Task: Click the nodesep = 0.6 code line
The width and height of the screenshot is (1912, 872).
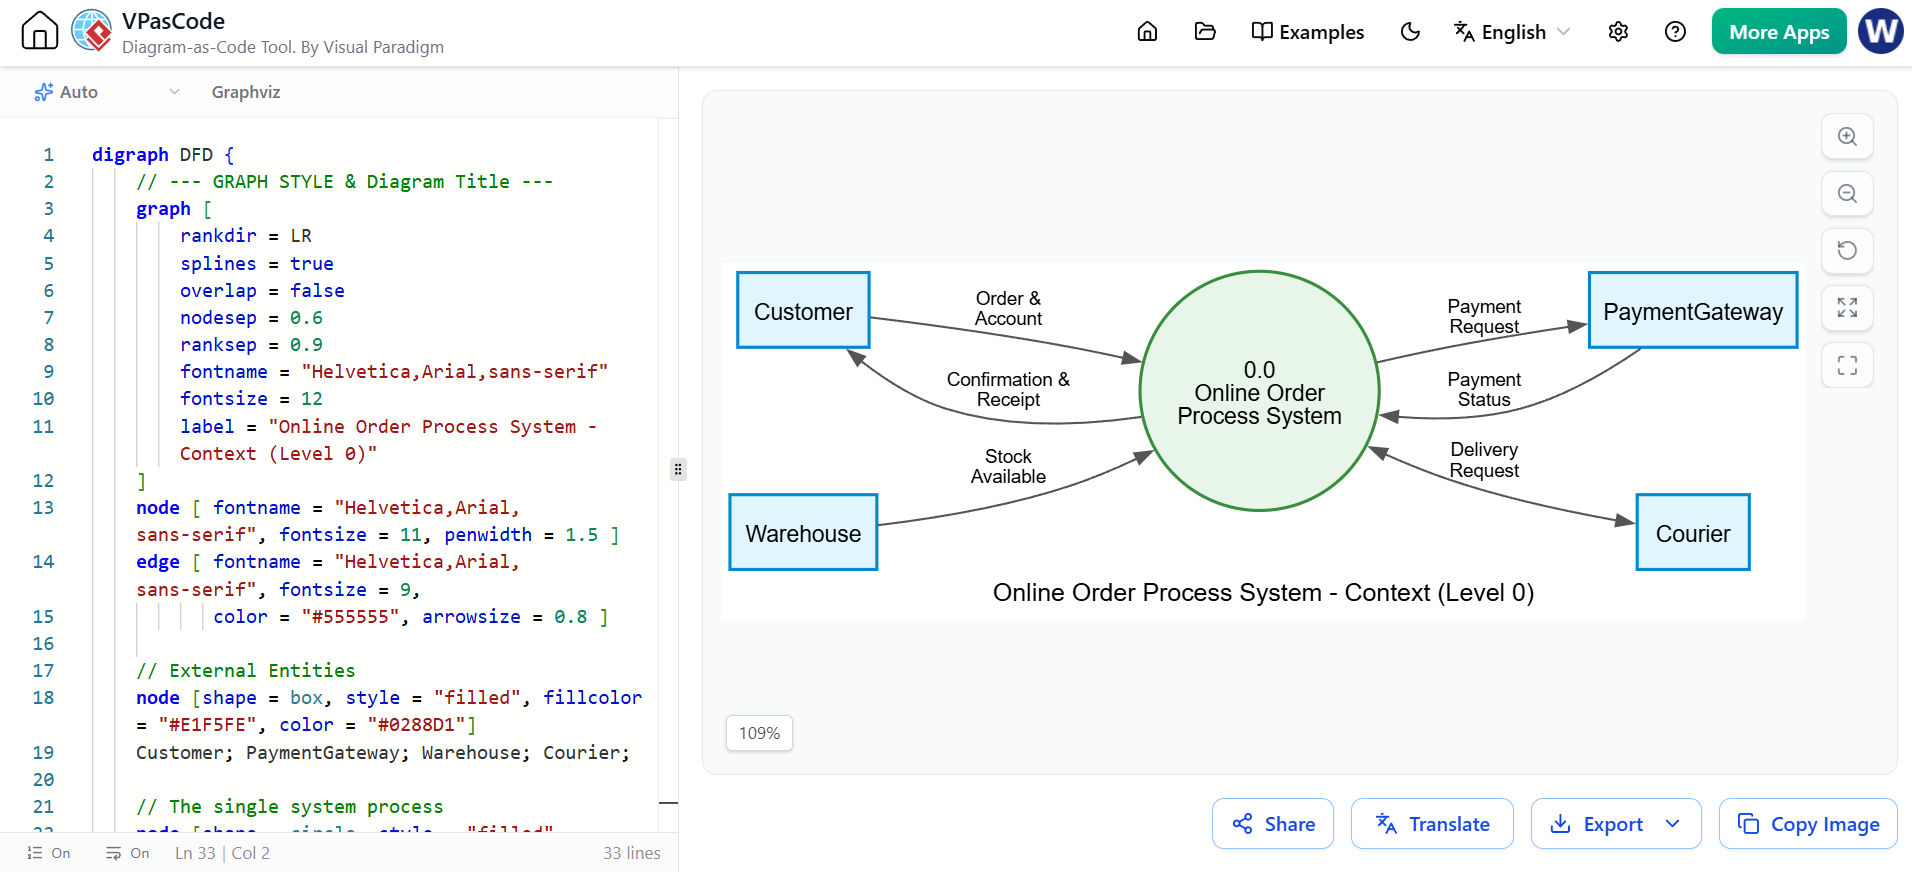Action: [x=251, y=318]
